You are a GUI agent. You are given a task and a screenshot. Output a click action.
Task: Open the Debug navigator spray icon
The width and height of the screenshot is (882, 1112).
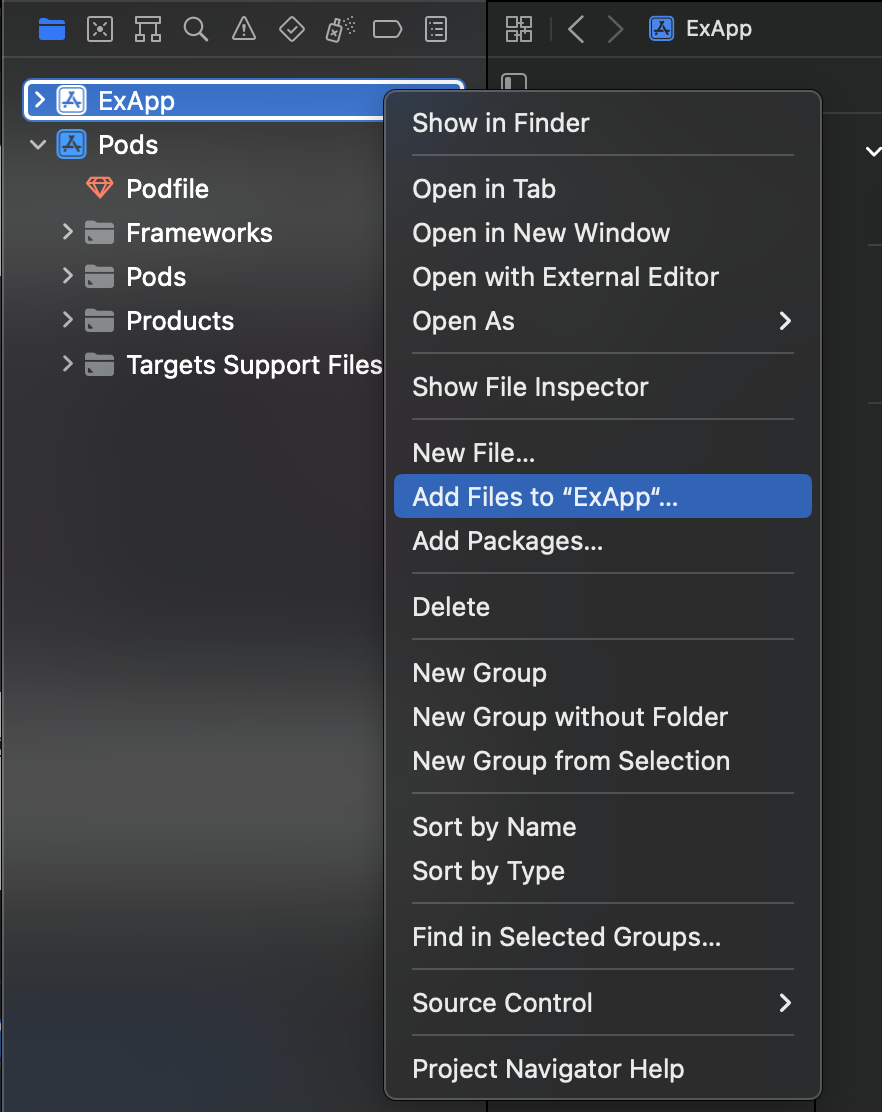(340, 29)
